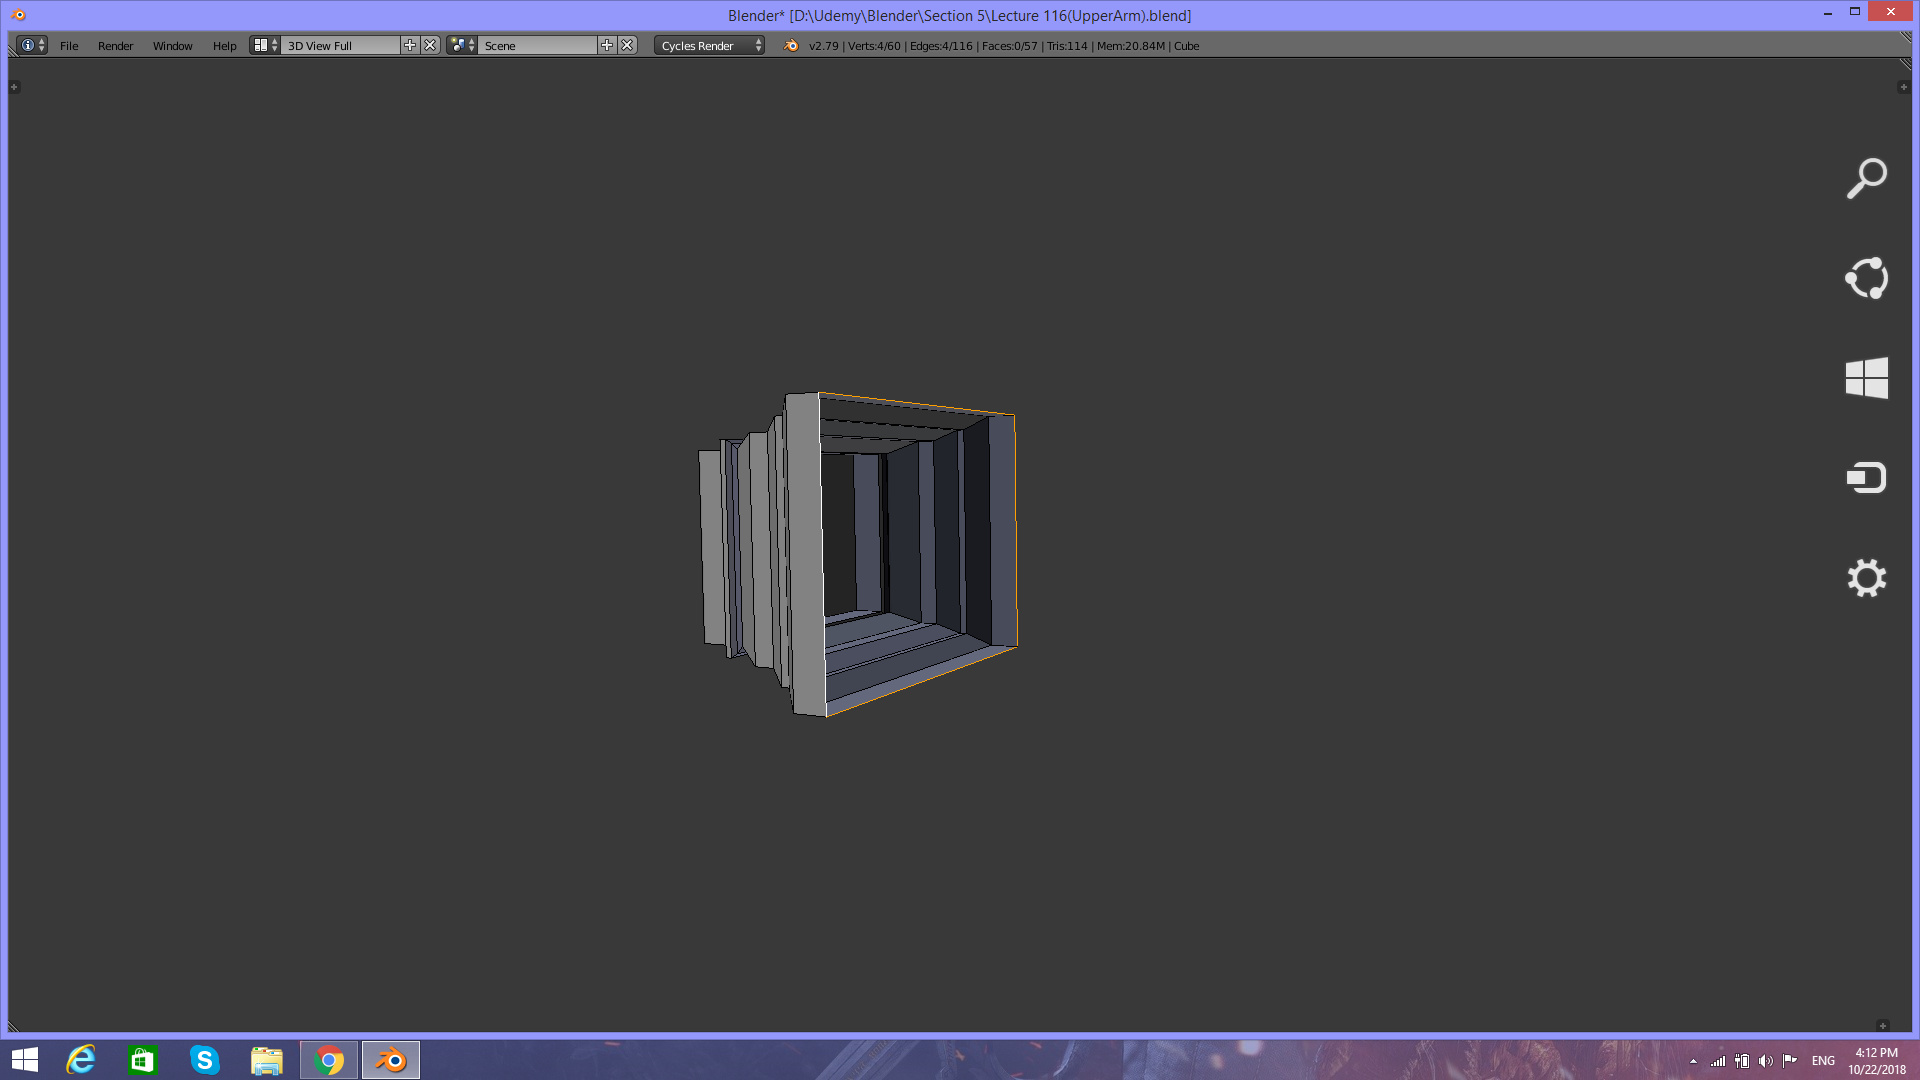The width and height of the screenshot is (1920, 1080).
Task: Open the scene browse dropdown
Action: 462,45
